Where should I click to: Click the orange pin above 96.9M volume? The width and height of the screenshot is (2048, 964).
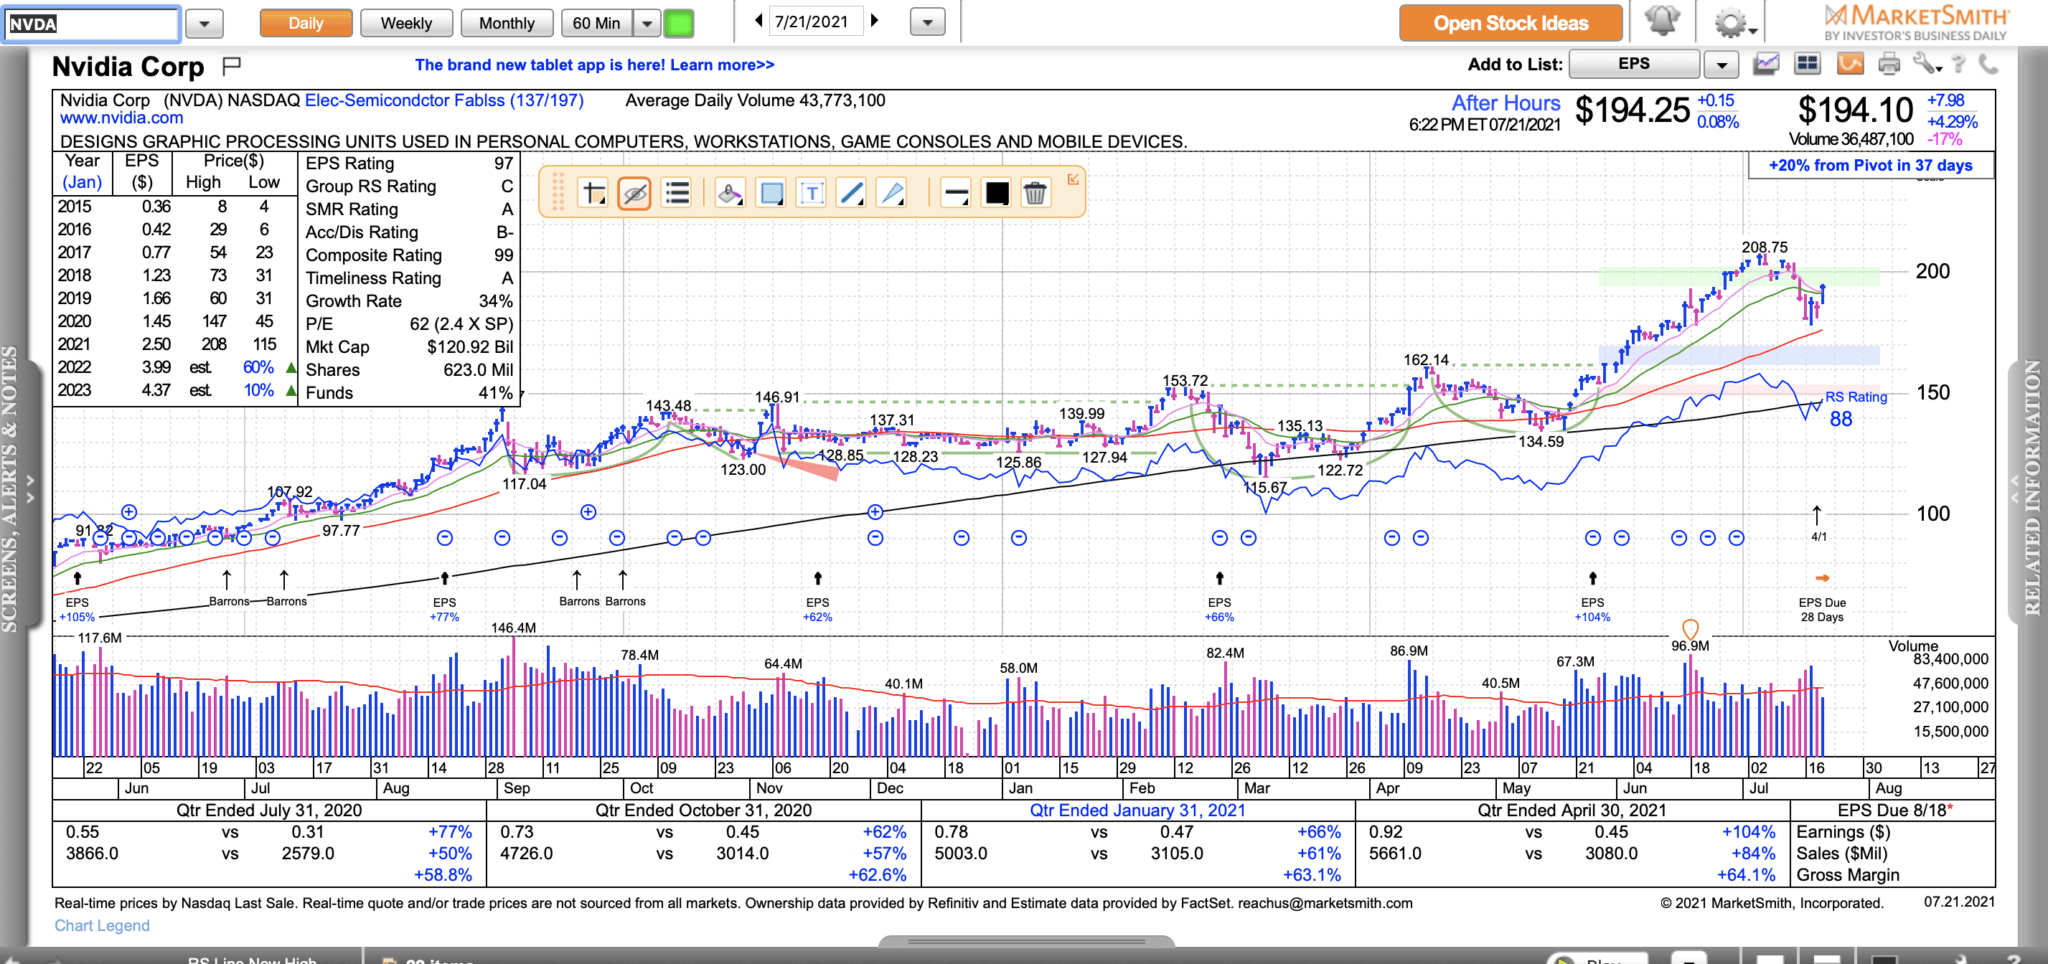(x=1690, y=628)
